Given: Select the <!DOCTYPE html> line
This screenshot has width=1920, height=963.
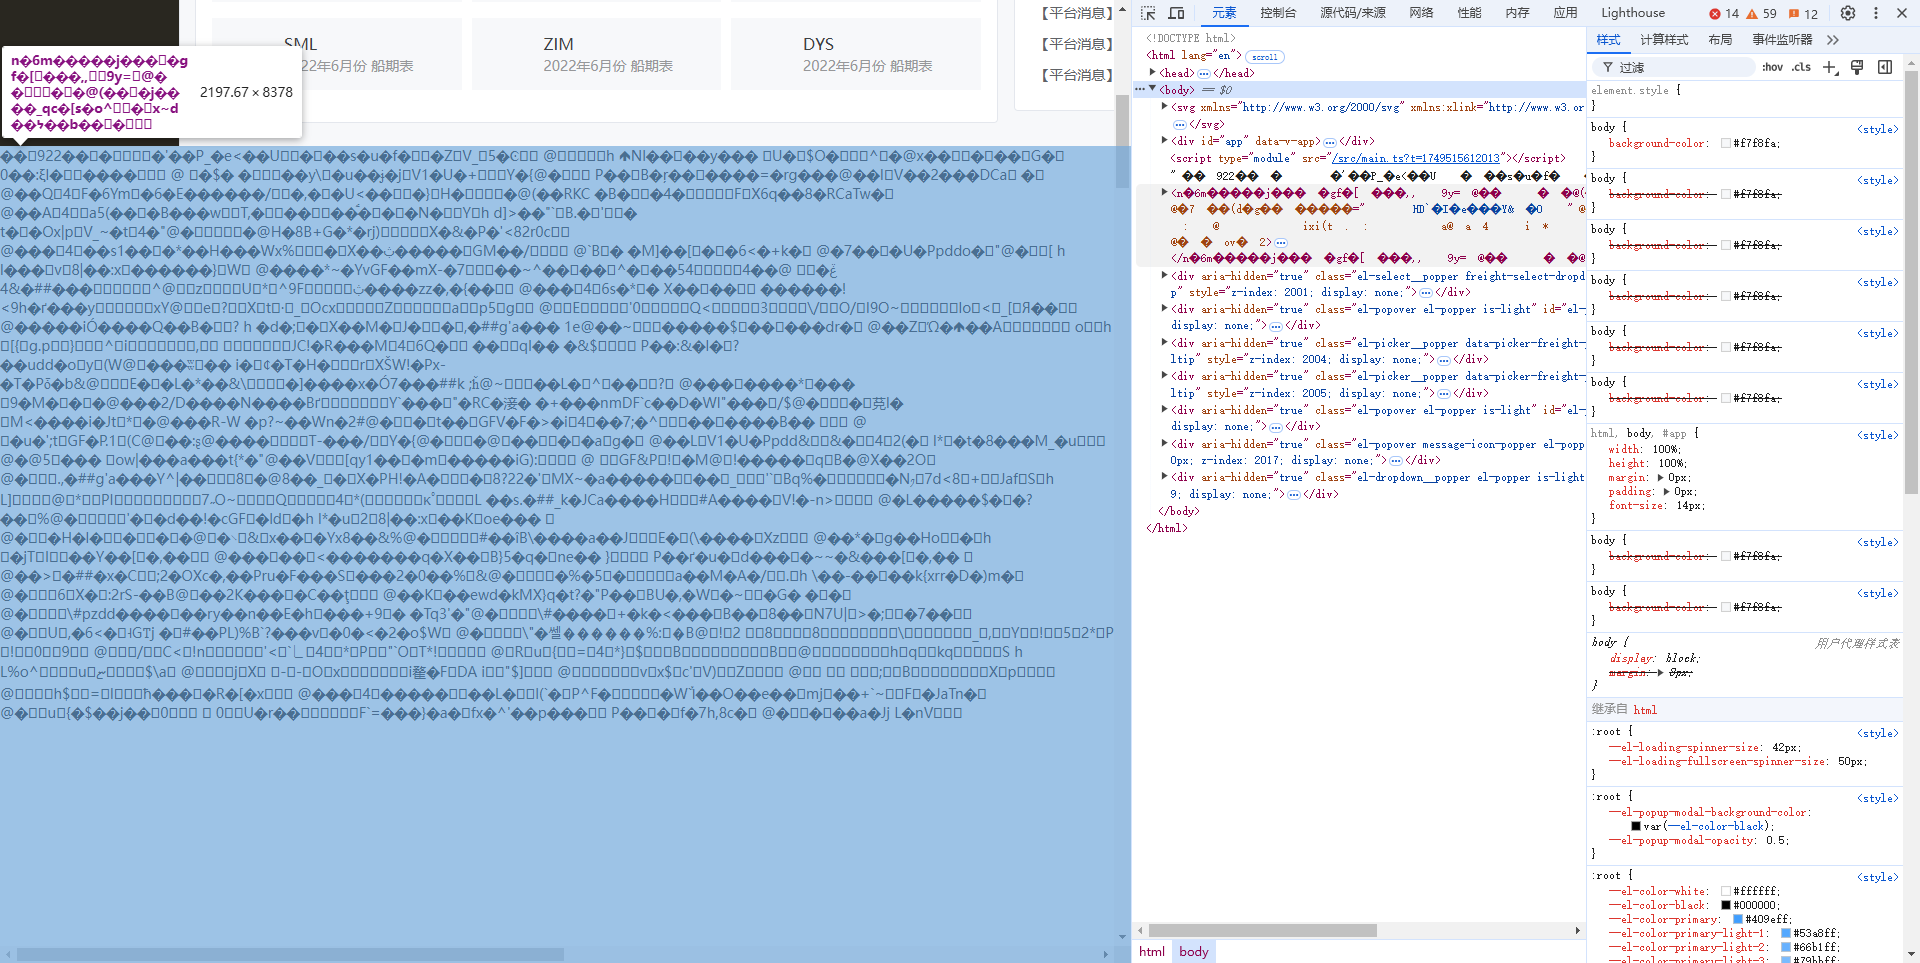Looking at the screenshot, I should tap(1190, 39).
